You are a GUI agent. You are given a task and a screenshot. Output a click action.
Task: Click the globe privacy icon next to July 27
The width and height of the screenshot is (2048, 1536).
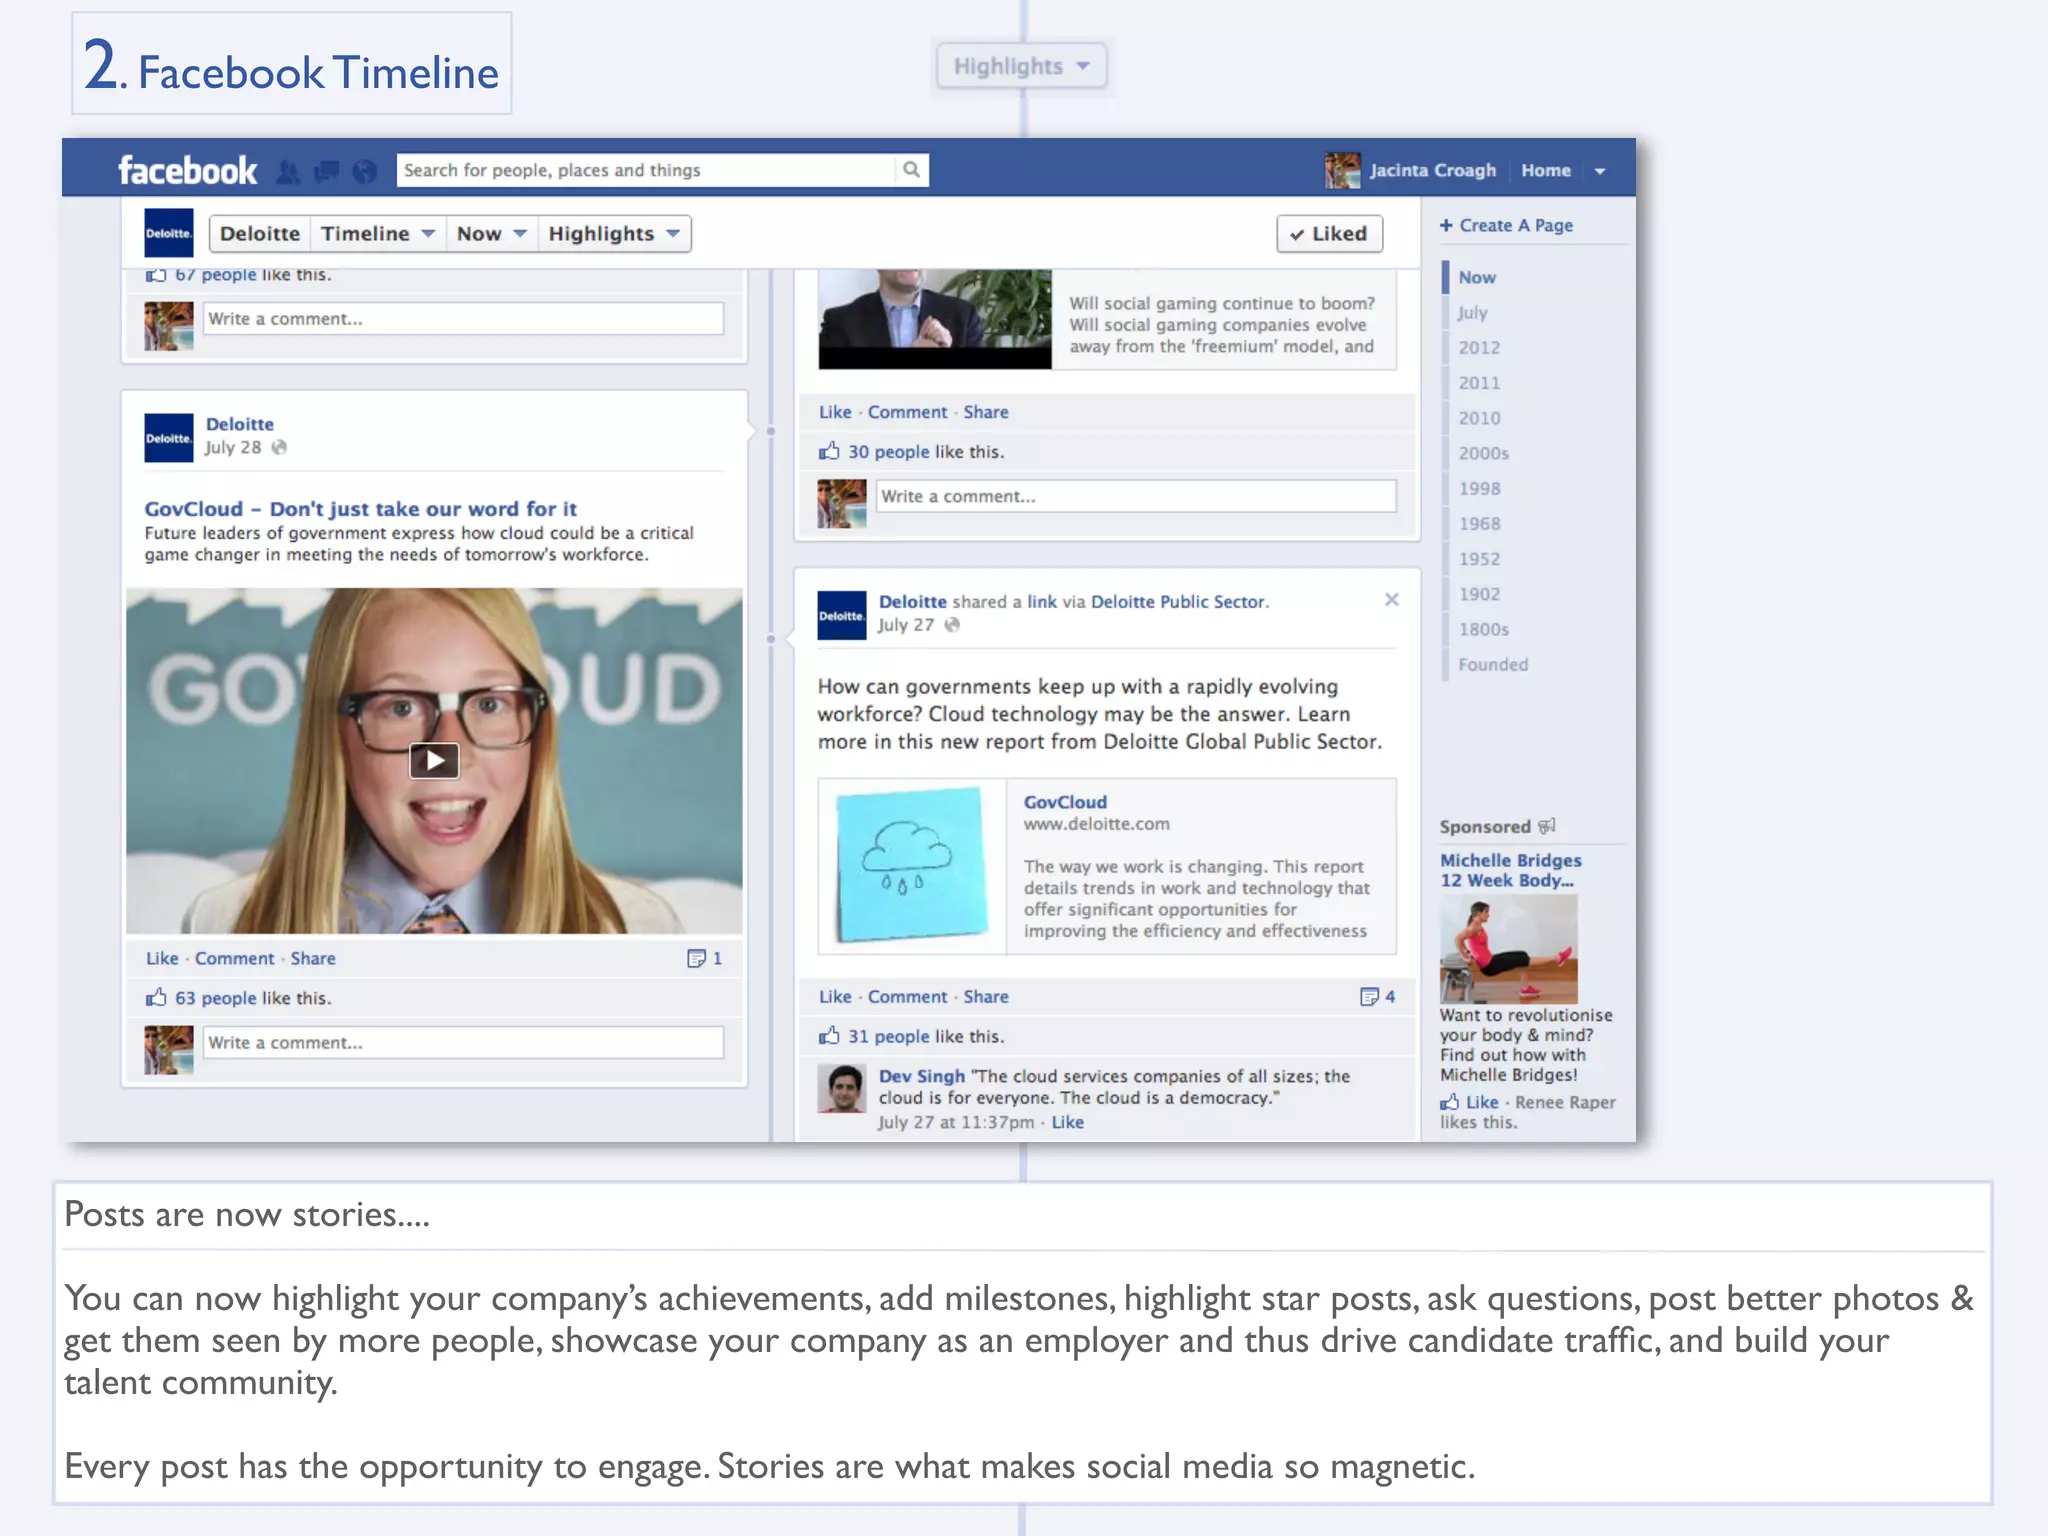[x=952, y=625]
